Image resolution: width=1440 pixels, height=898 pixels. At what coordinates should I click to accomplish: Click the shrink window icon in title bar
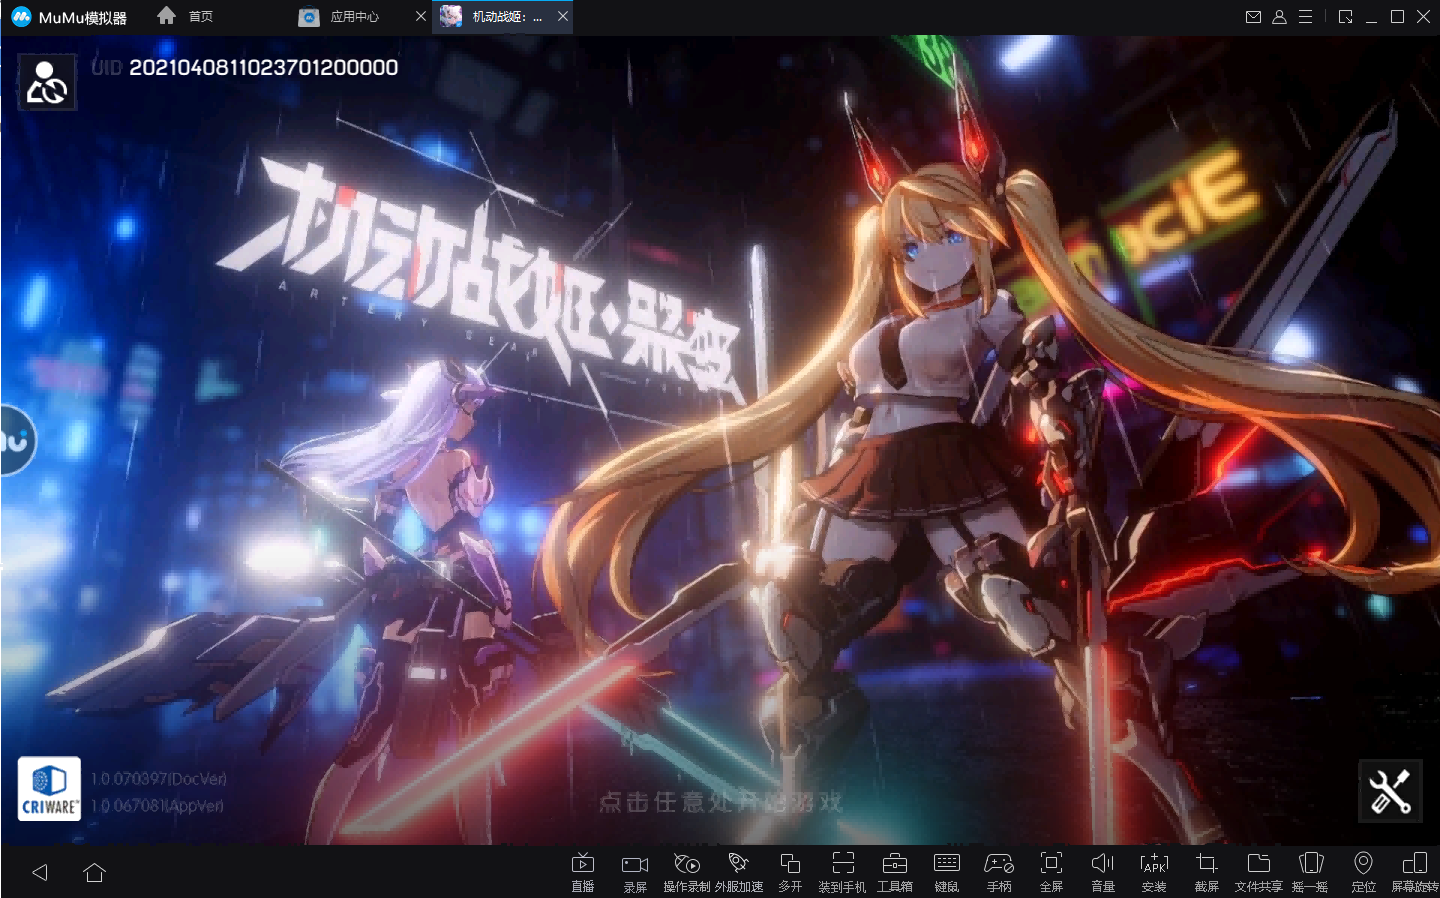tap(1345, 17)
